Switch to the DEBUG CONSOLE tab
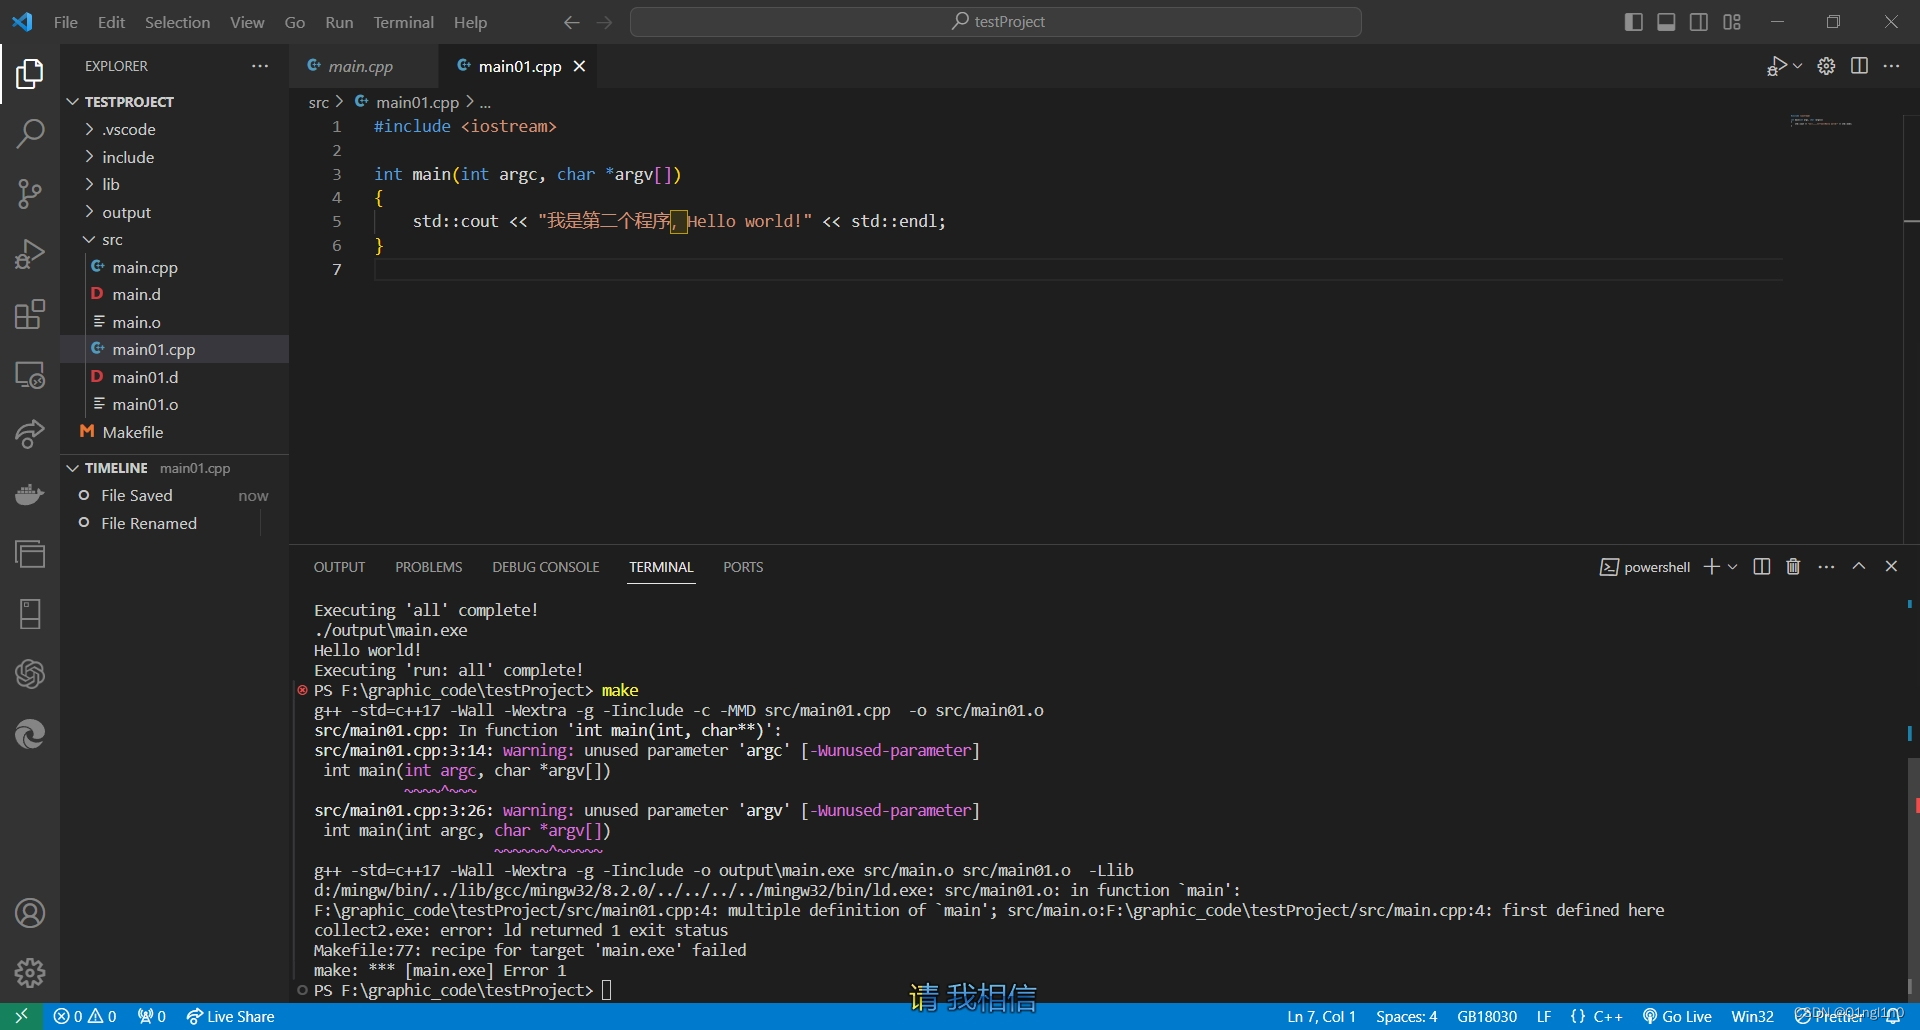The image size is (1920, 1030). click(546, 567)
